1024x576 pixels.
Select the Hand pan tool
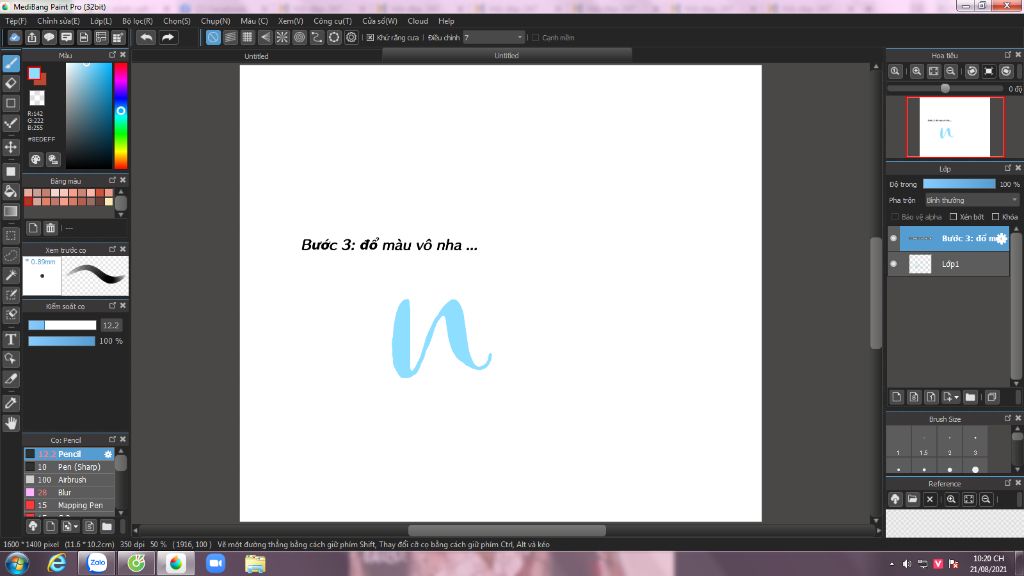(11, 423)
